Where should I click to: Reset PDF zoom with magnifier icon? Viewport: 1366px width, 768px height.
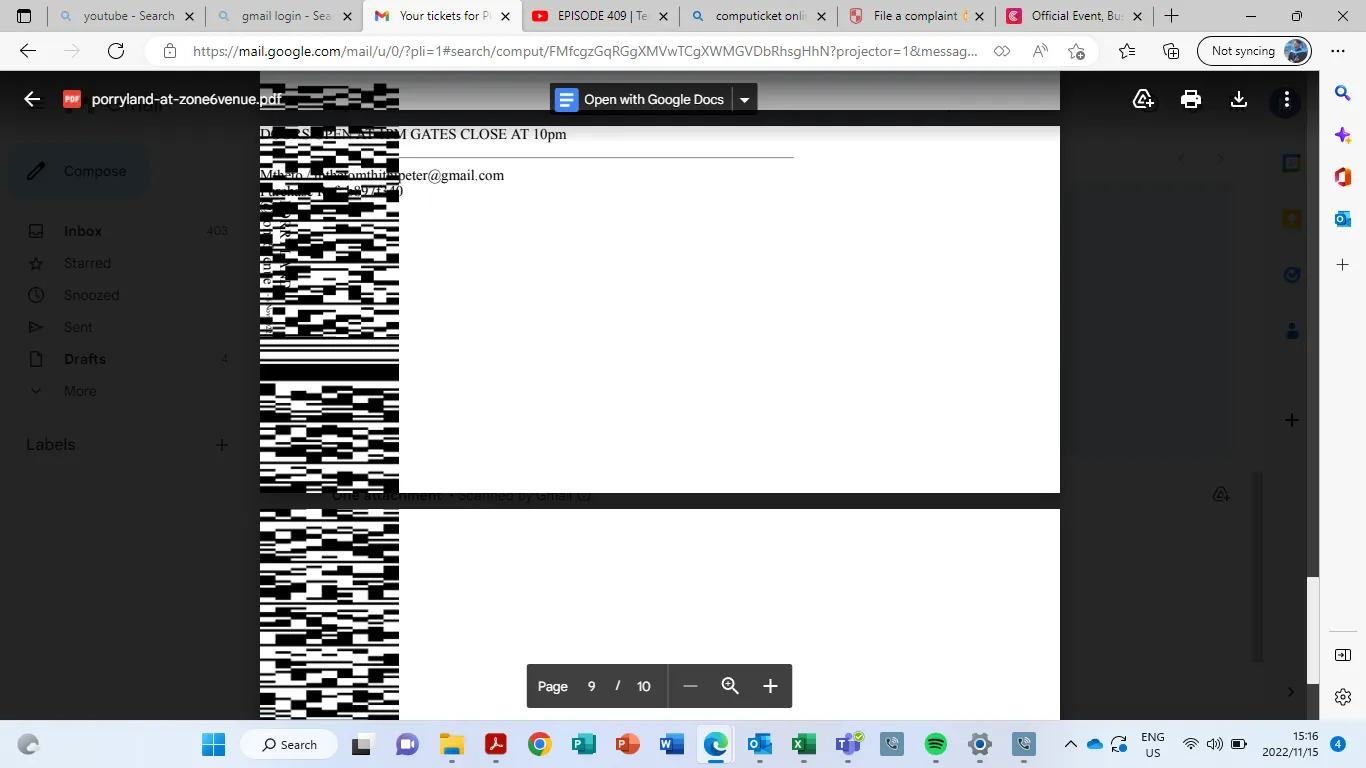[x=730, y=686]
